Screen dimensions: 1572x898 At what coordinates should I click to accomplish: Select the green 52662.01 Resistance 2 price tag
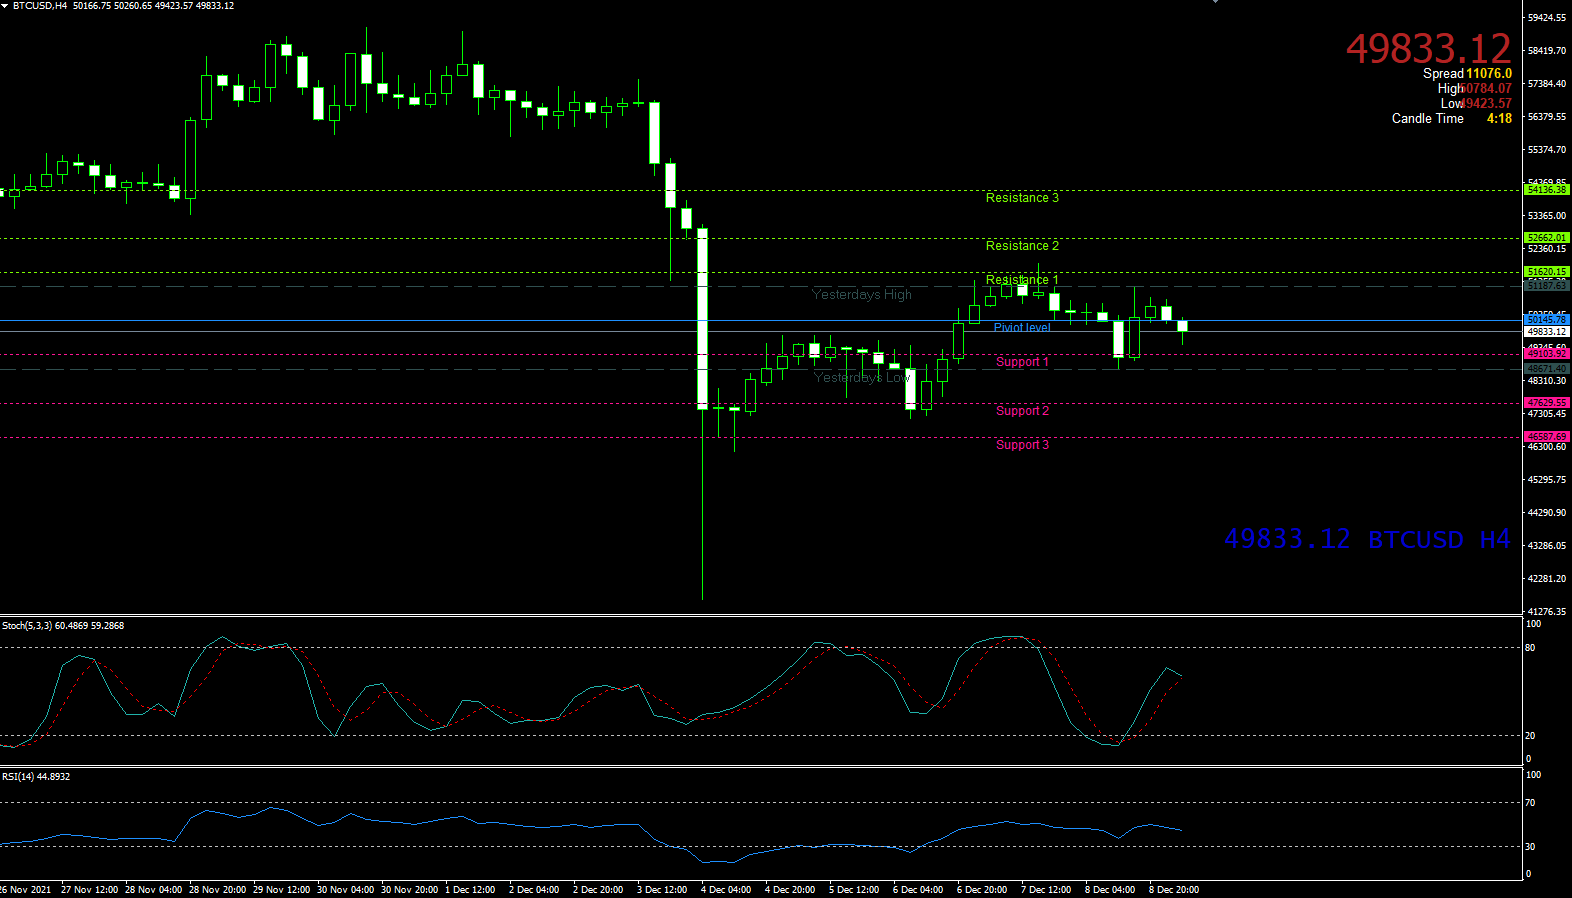click(1546, 238)
